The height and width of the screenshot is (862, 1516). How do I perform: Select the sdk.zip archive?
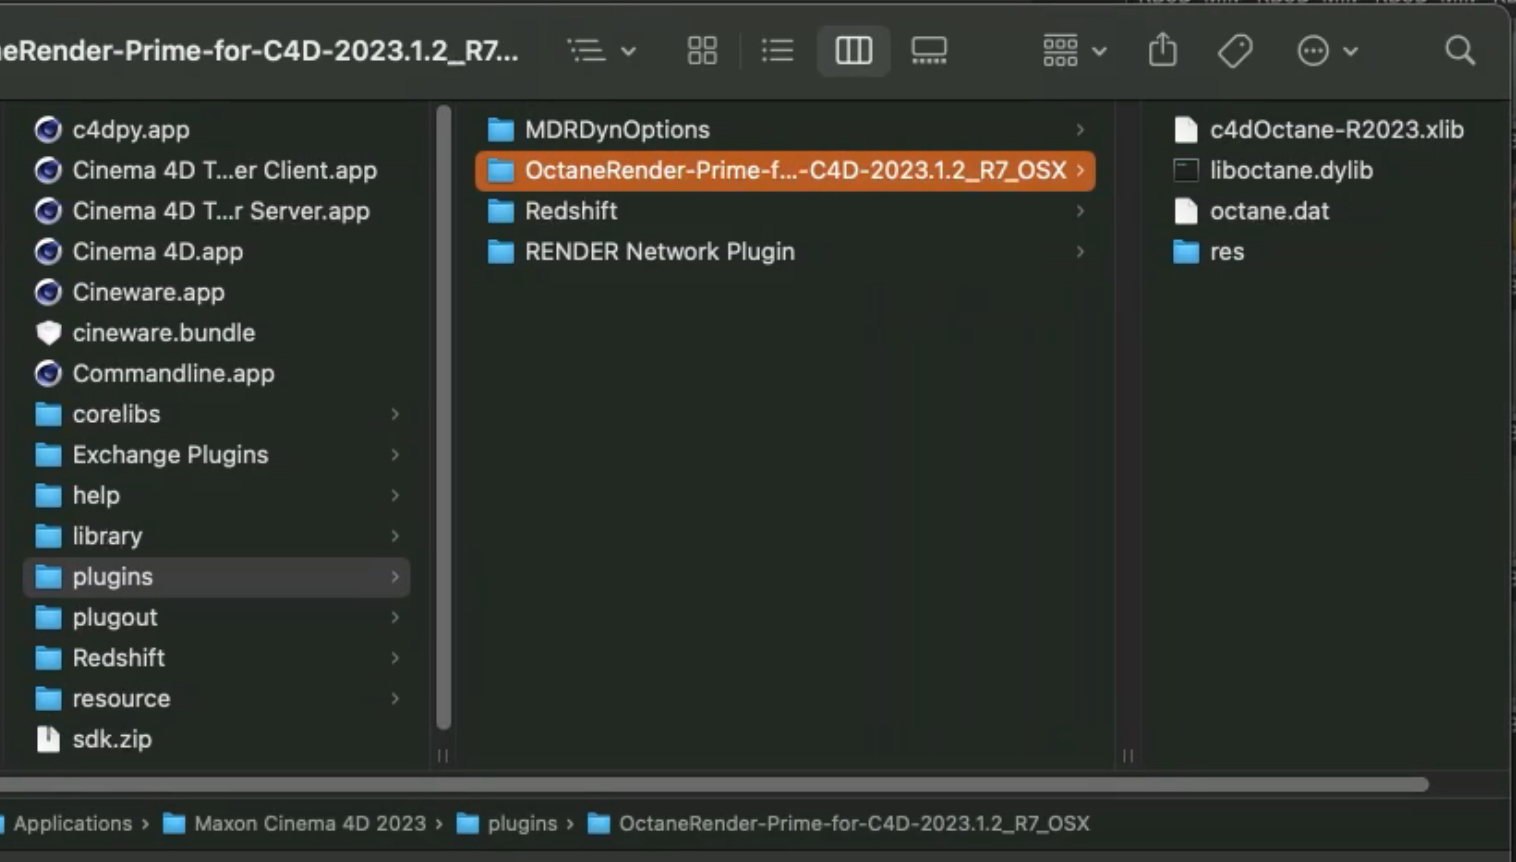coord(217,739)
